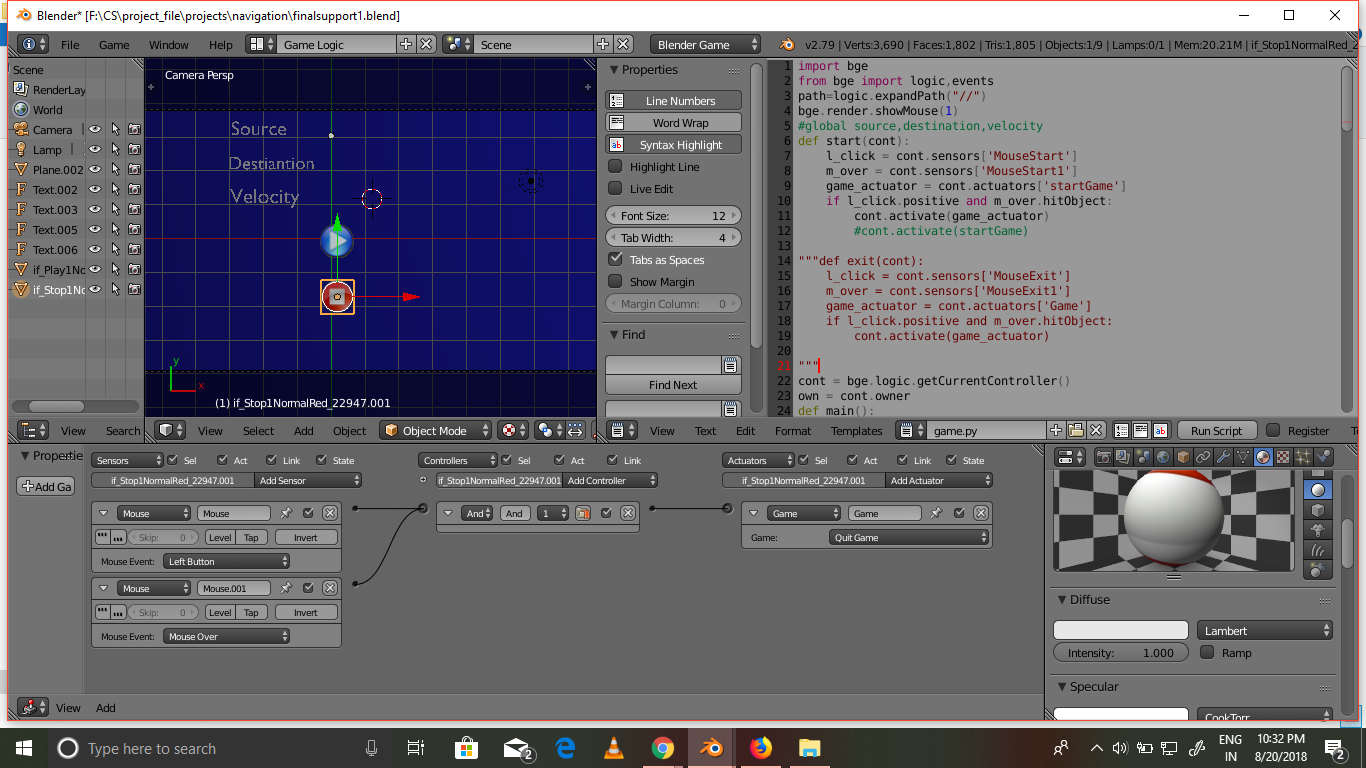This screenshot has height=768, width=1366.
Task: Toggle syntax highlighting with the ab icon
Action: tap(1161, 430)
